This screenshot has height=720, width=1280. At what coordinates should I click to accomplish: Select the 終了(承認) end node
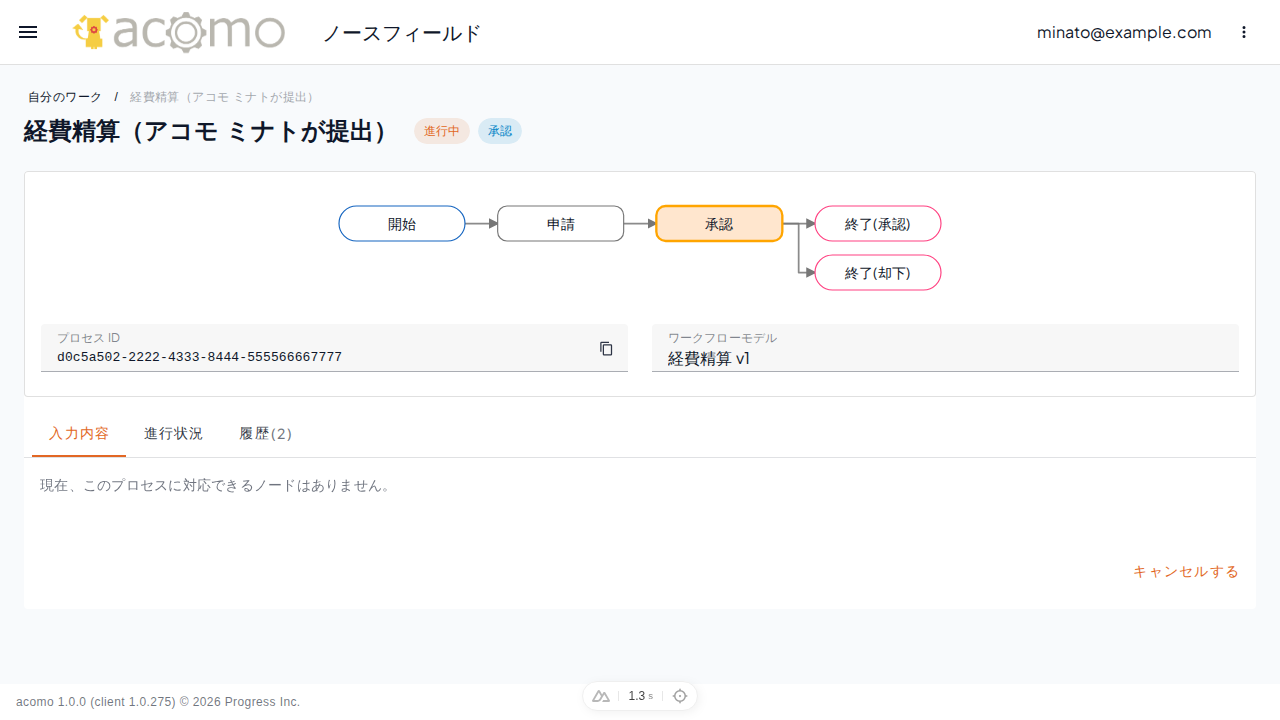[x=878, y=224]
